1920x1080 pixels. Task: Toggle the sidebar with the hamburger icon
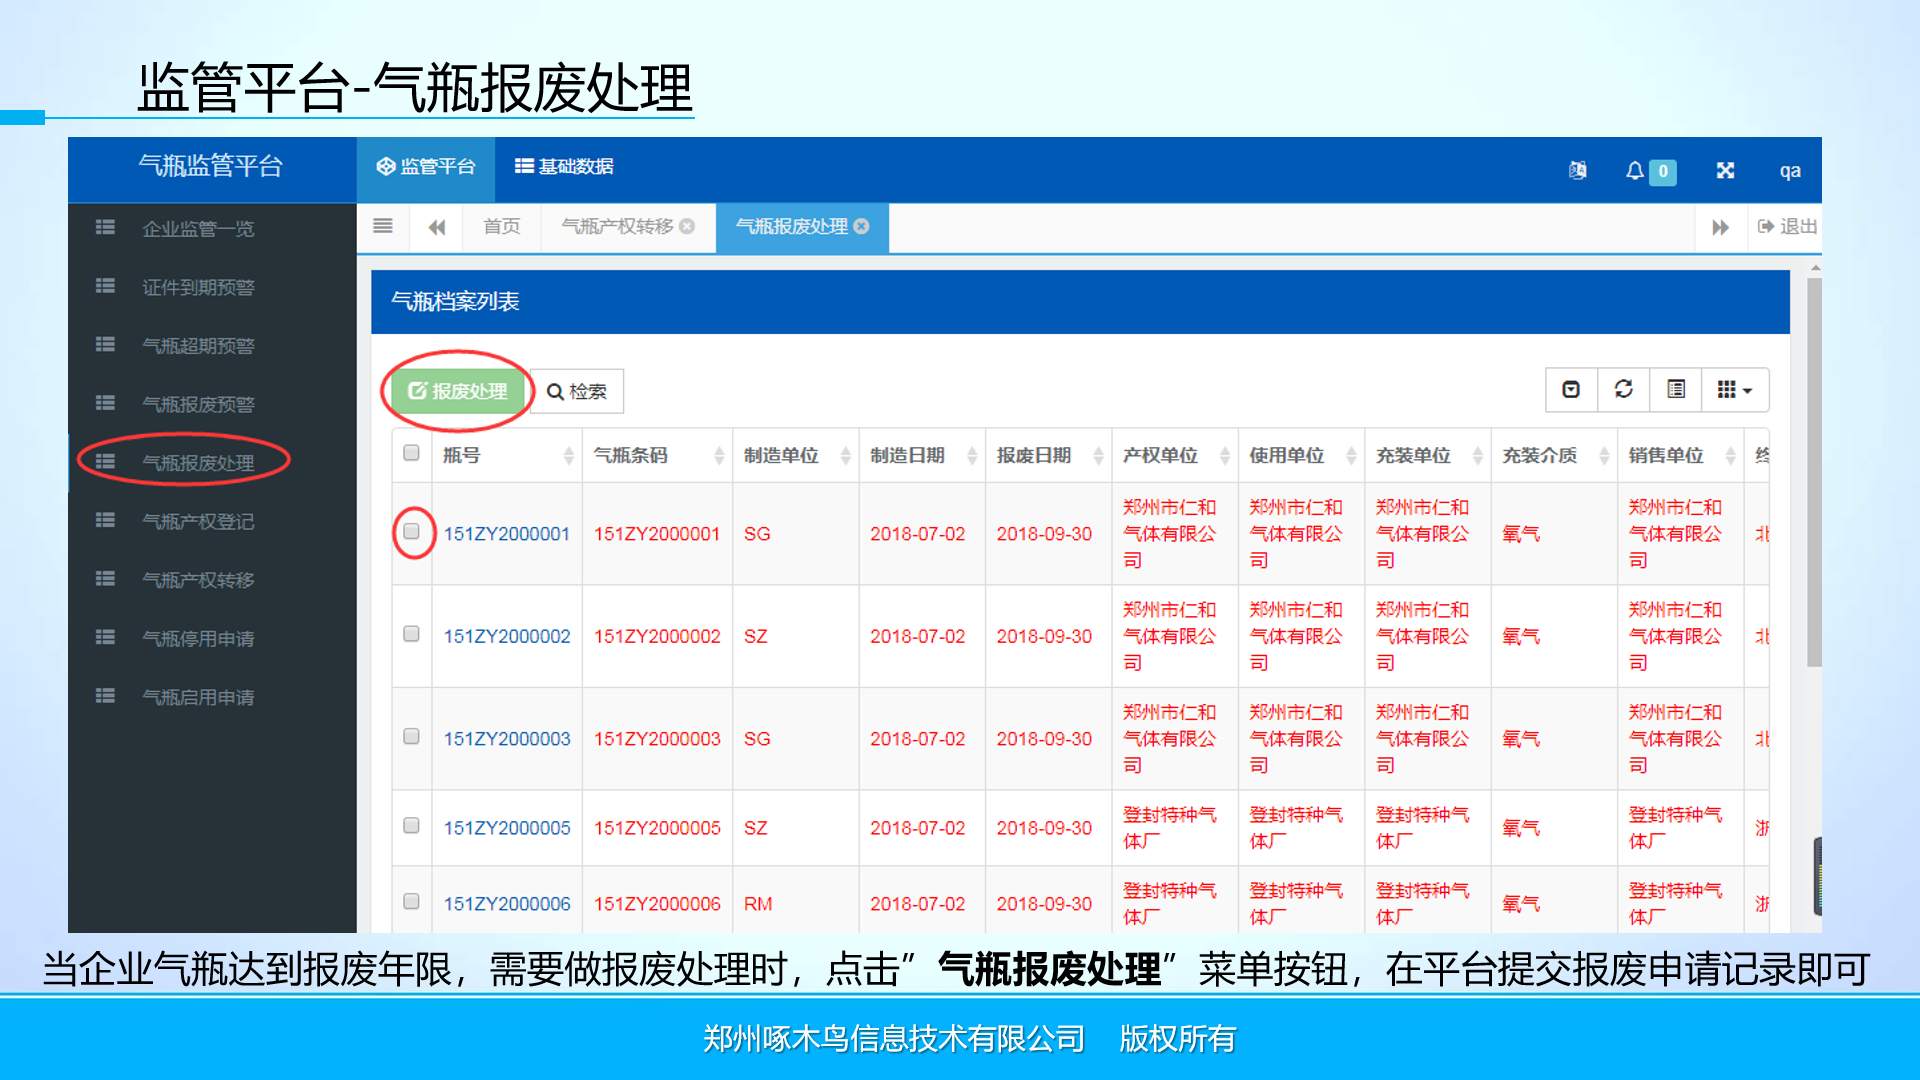point(383,226)
